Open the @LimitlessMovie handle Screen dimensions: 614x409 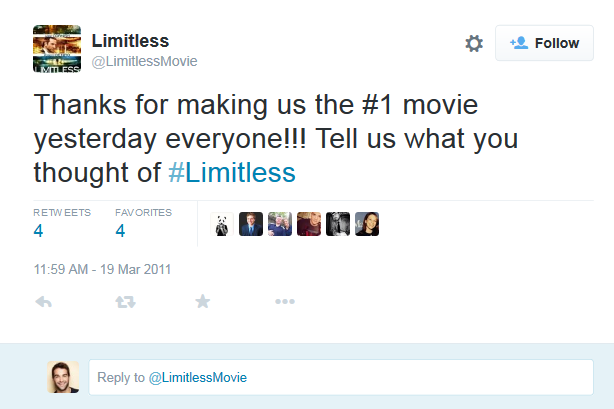click(x=144, y=62)
